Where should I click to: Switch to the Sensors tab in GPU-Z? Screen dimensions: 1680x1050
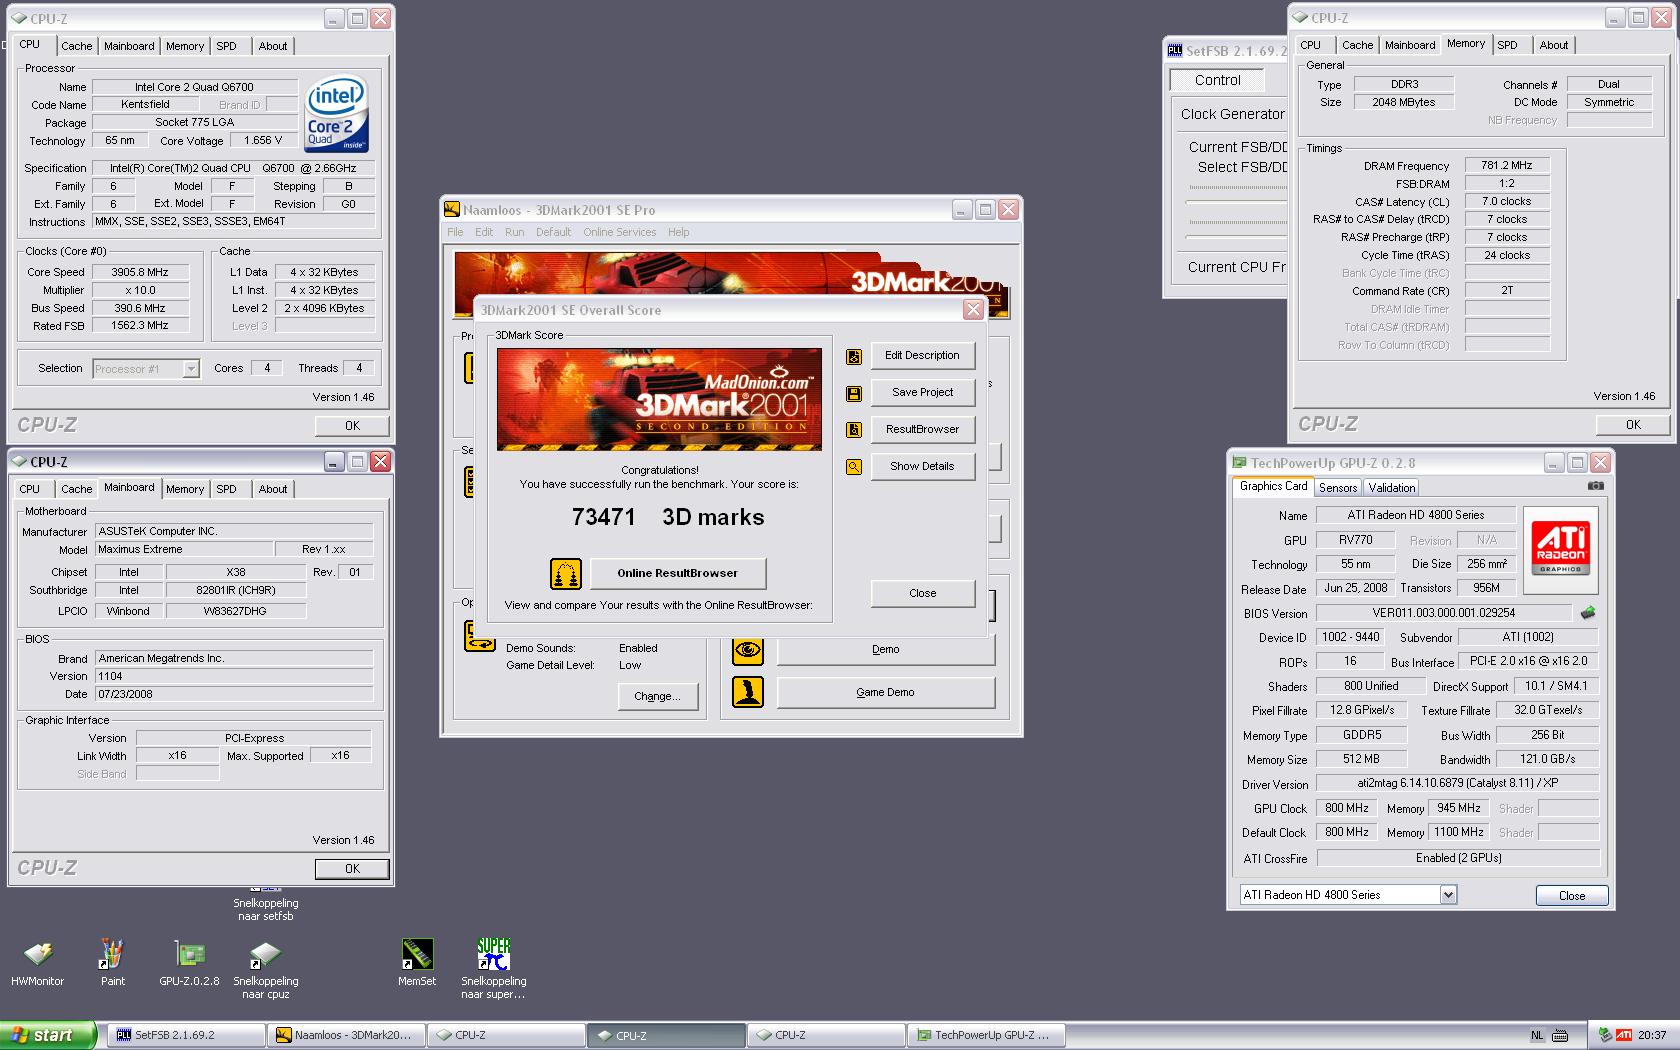[1337, 488]
